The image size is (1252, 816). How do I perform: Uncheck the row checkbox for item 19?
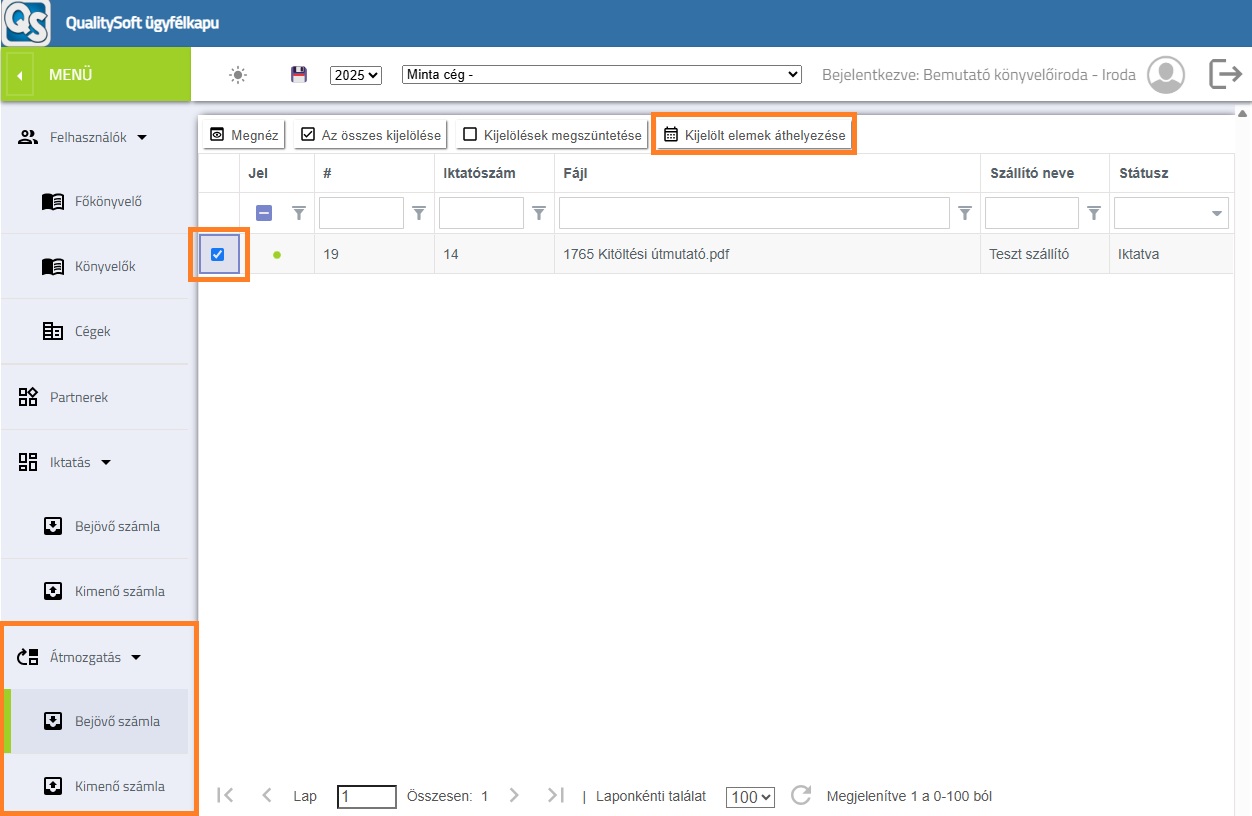[218, 254]
